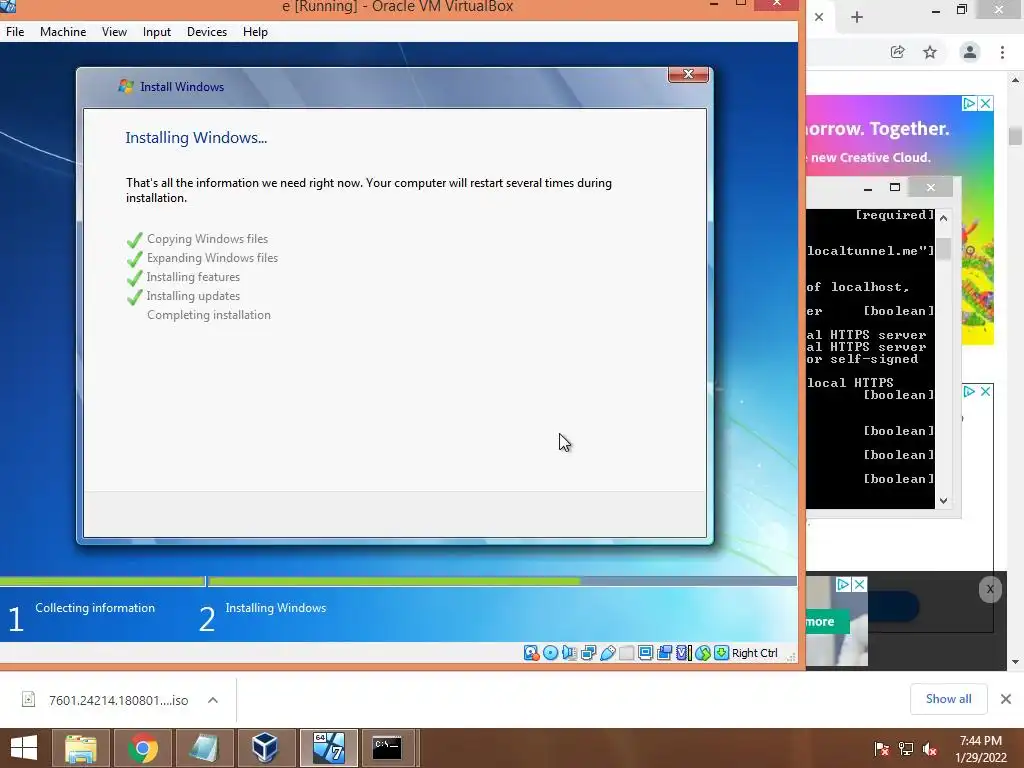Click the VirtualBox hard disk activity icon

coord(531,653)
